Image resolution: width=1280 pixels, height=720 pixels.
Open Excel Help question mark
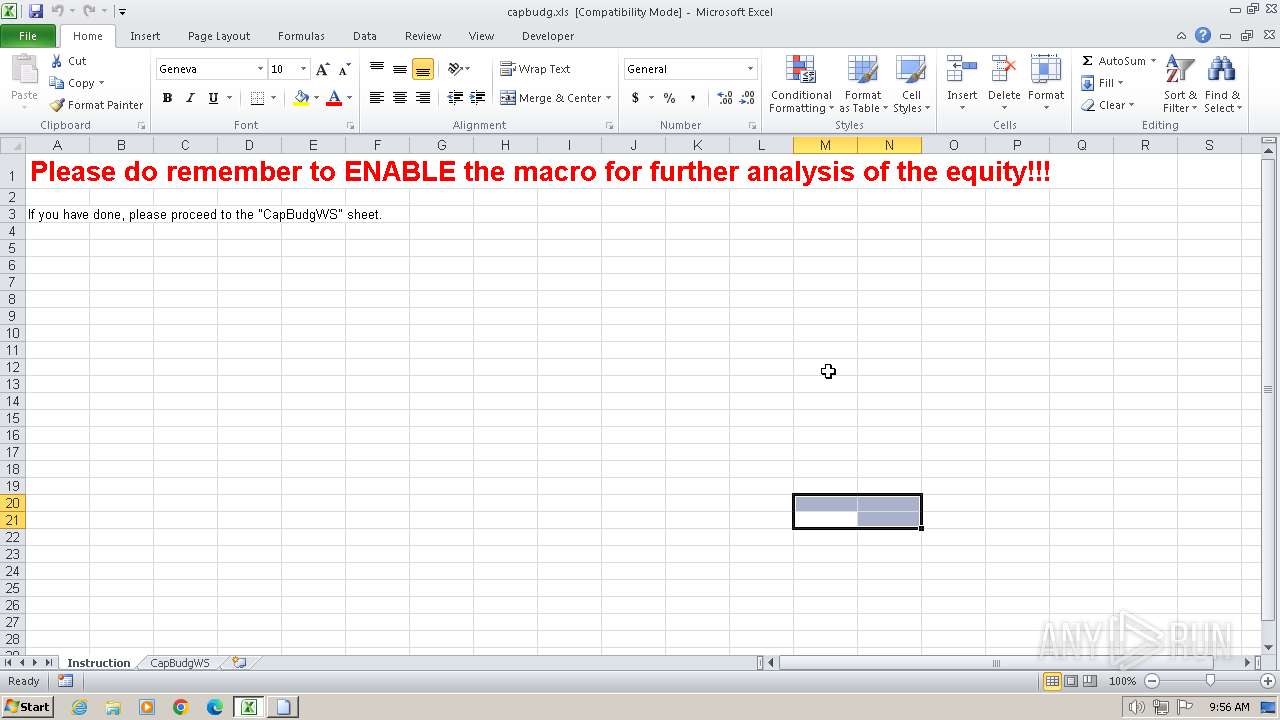tap(1203, 35)
